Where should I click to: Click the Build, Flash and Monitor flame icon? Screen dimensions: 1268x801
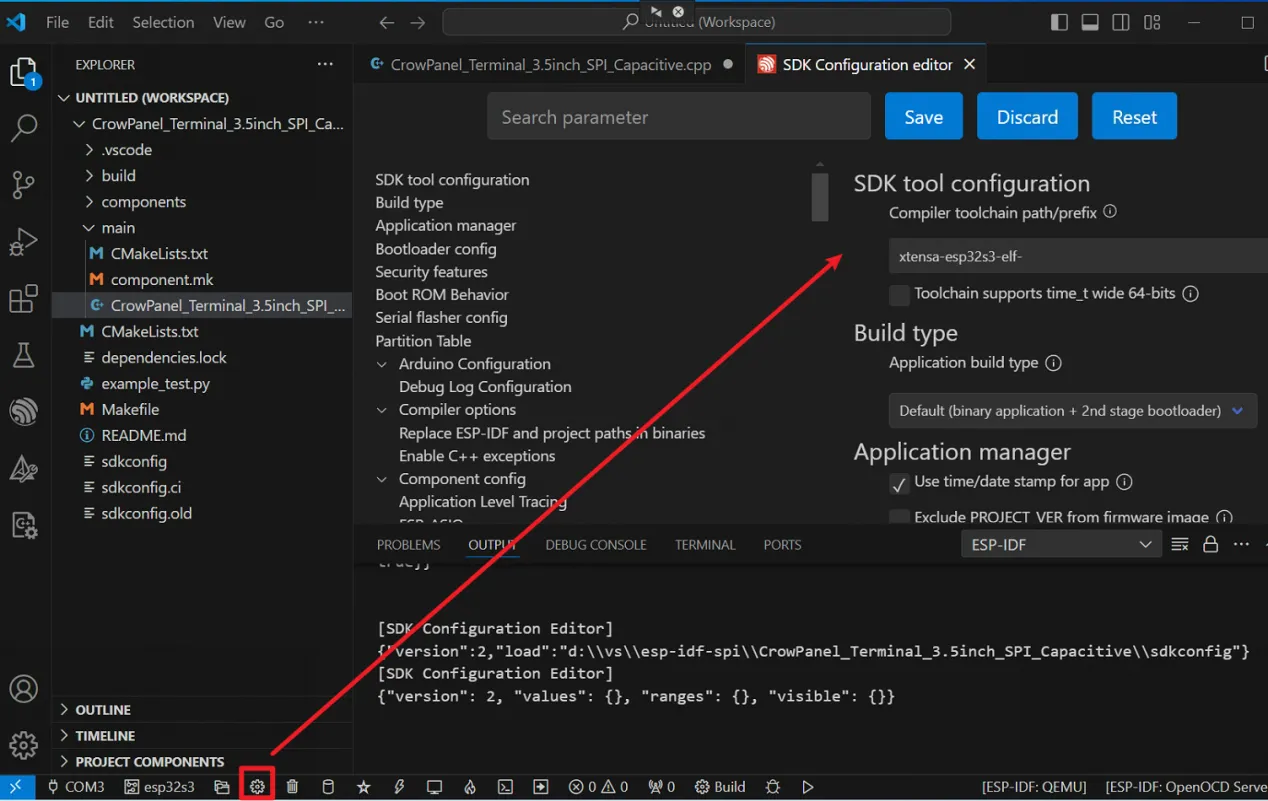click(x=470, y=787)
